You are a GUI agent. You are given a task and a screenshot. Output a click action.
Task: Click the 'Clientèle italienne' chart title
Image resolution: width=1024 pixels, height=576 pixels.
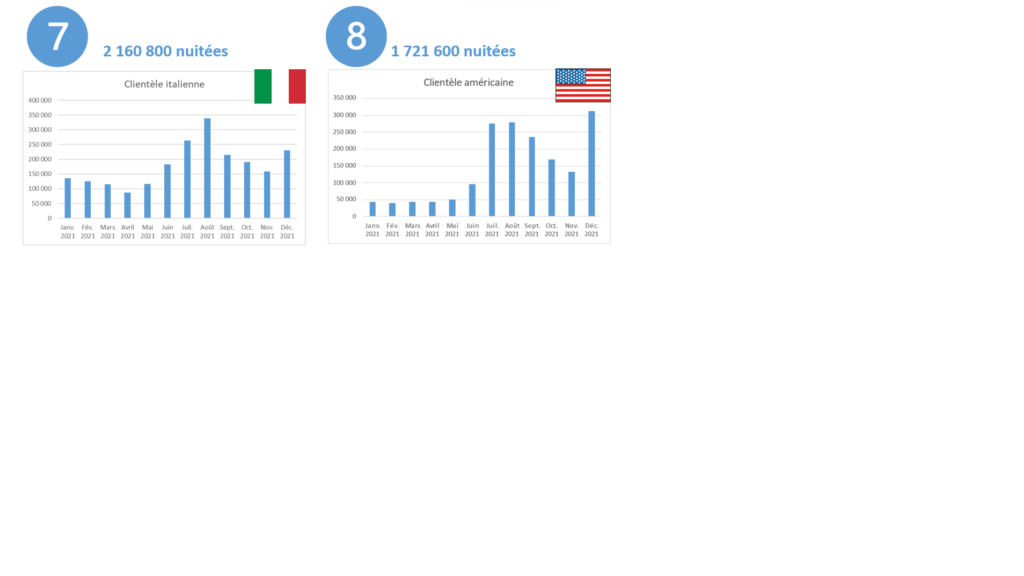(164, 84)
